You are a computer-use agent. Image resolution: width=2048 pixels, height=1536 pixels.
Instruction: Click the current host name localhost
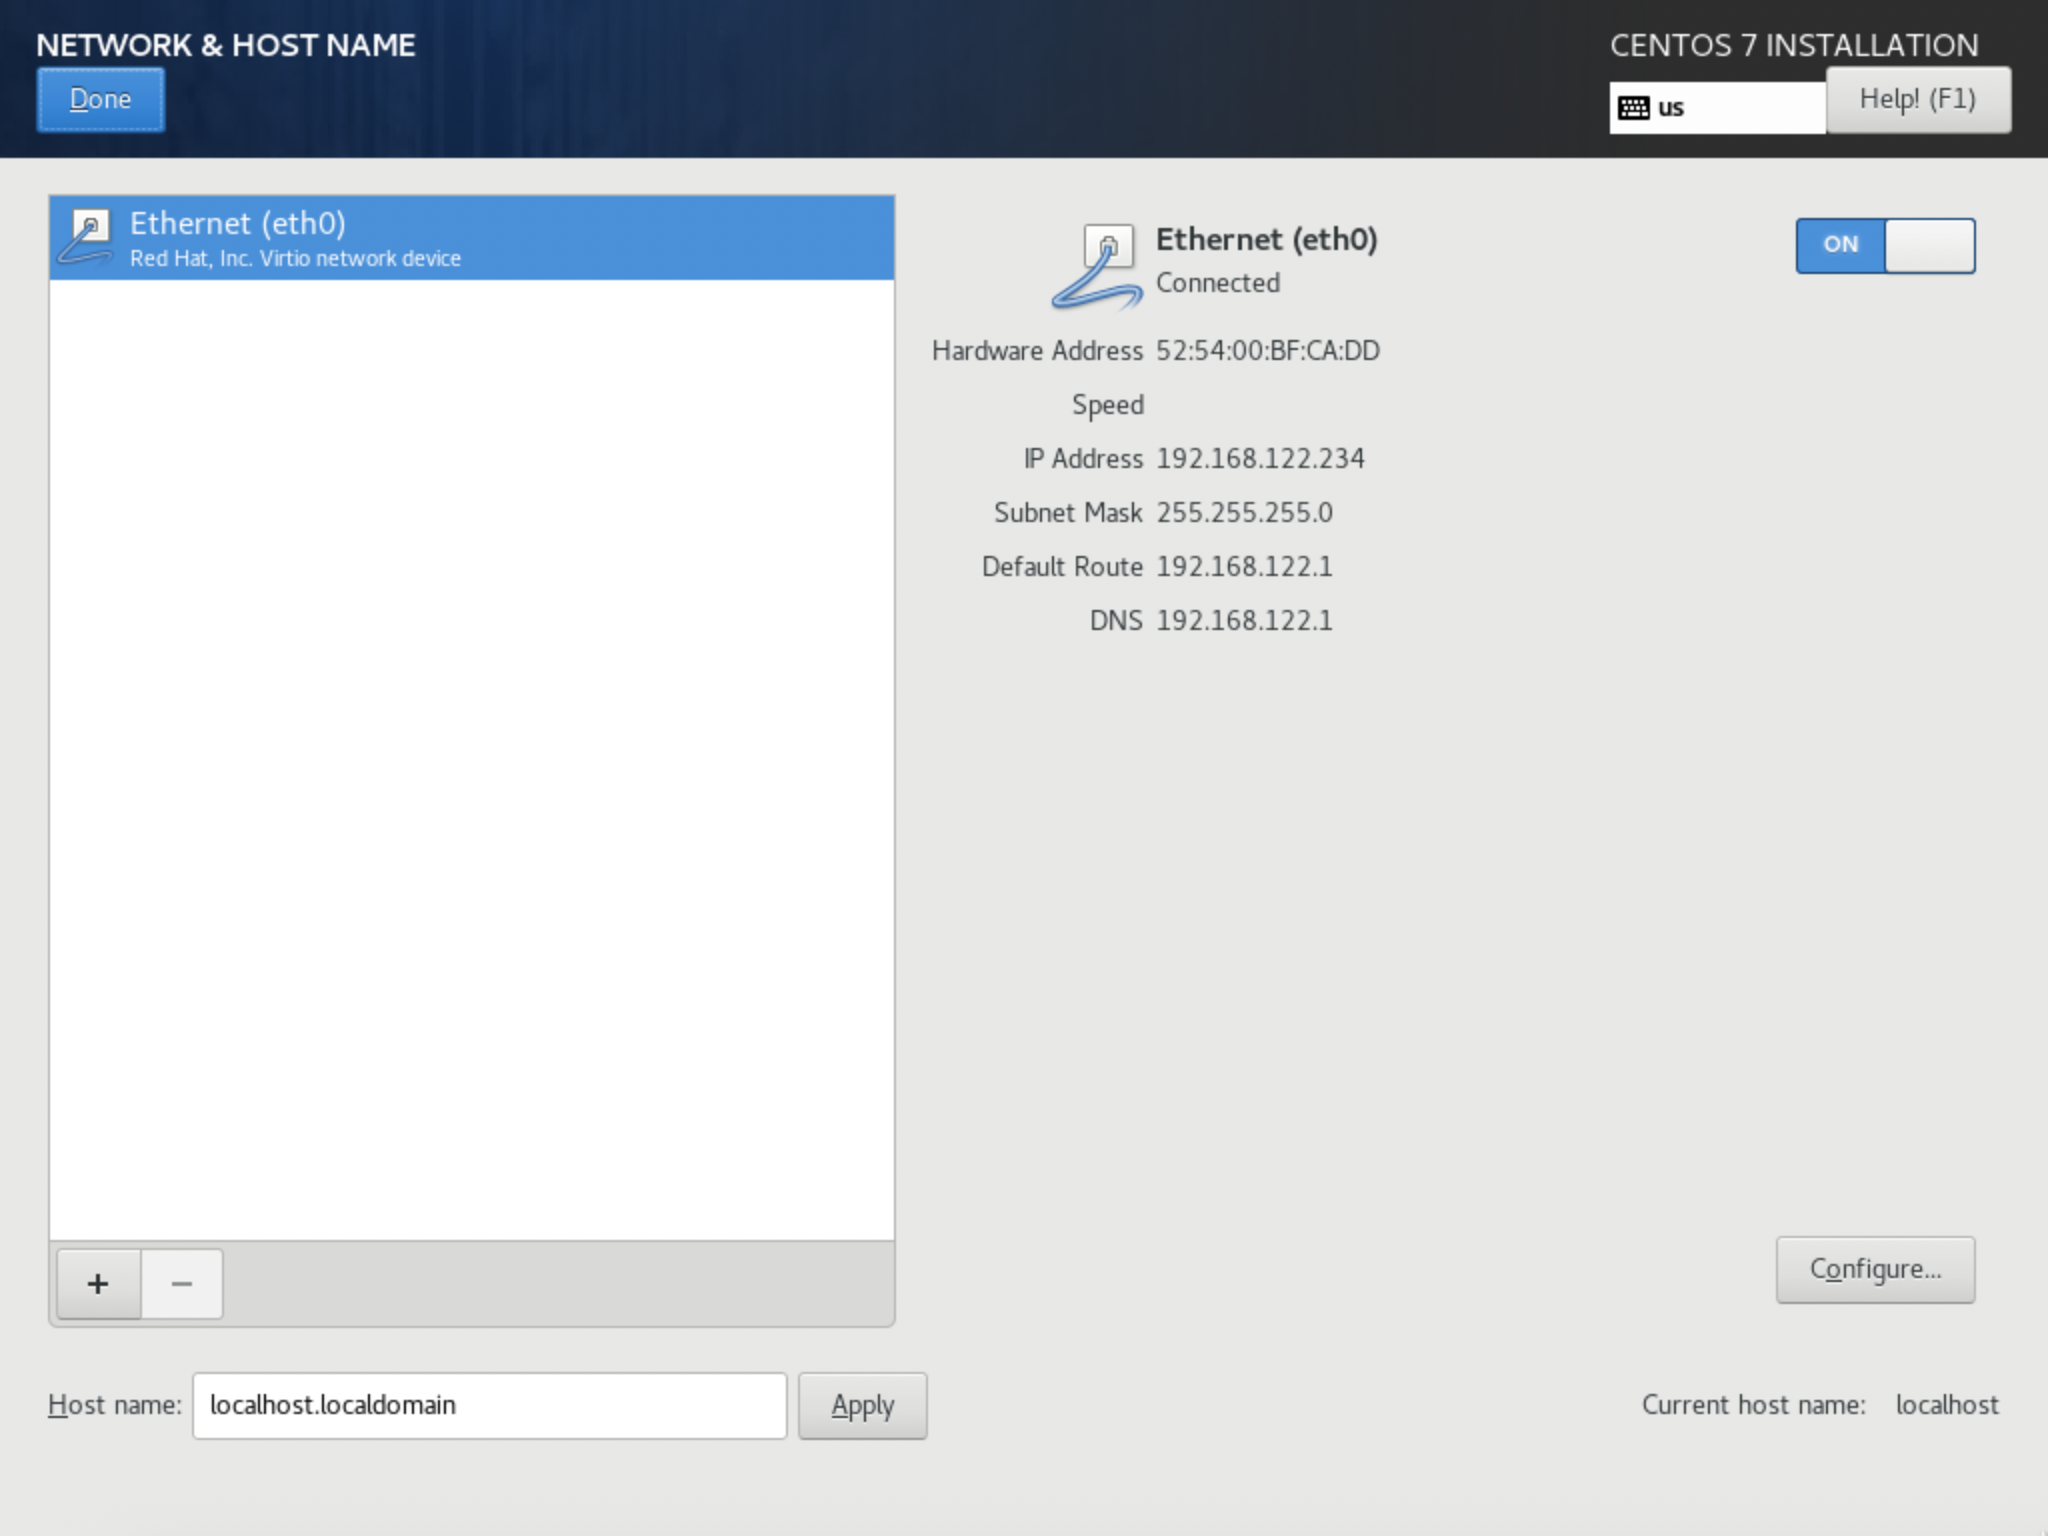tap(1946, 1405)
